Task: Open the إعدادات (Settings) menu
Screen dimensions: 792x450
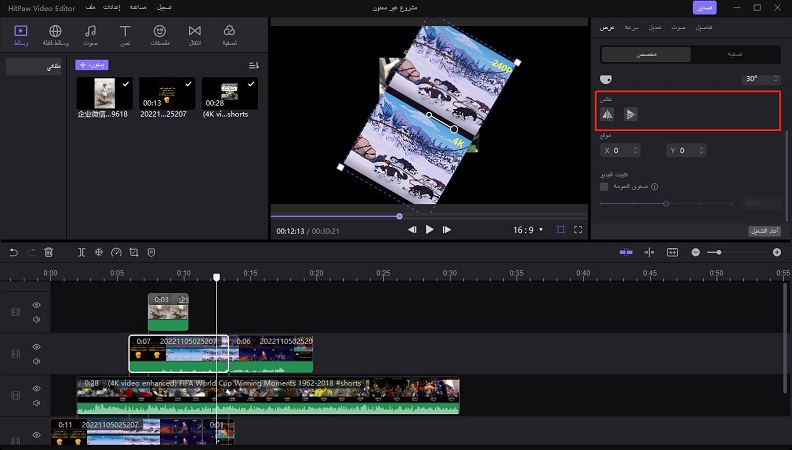Action: point(112,7)
